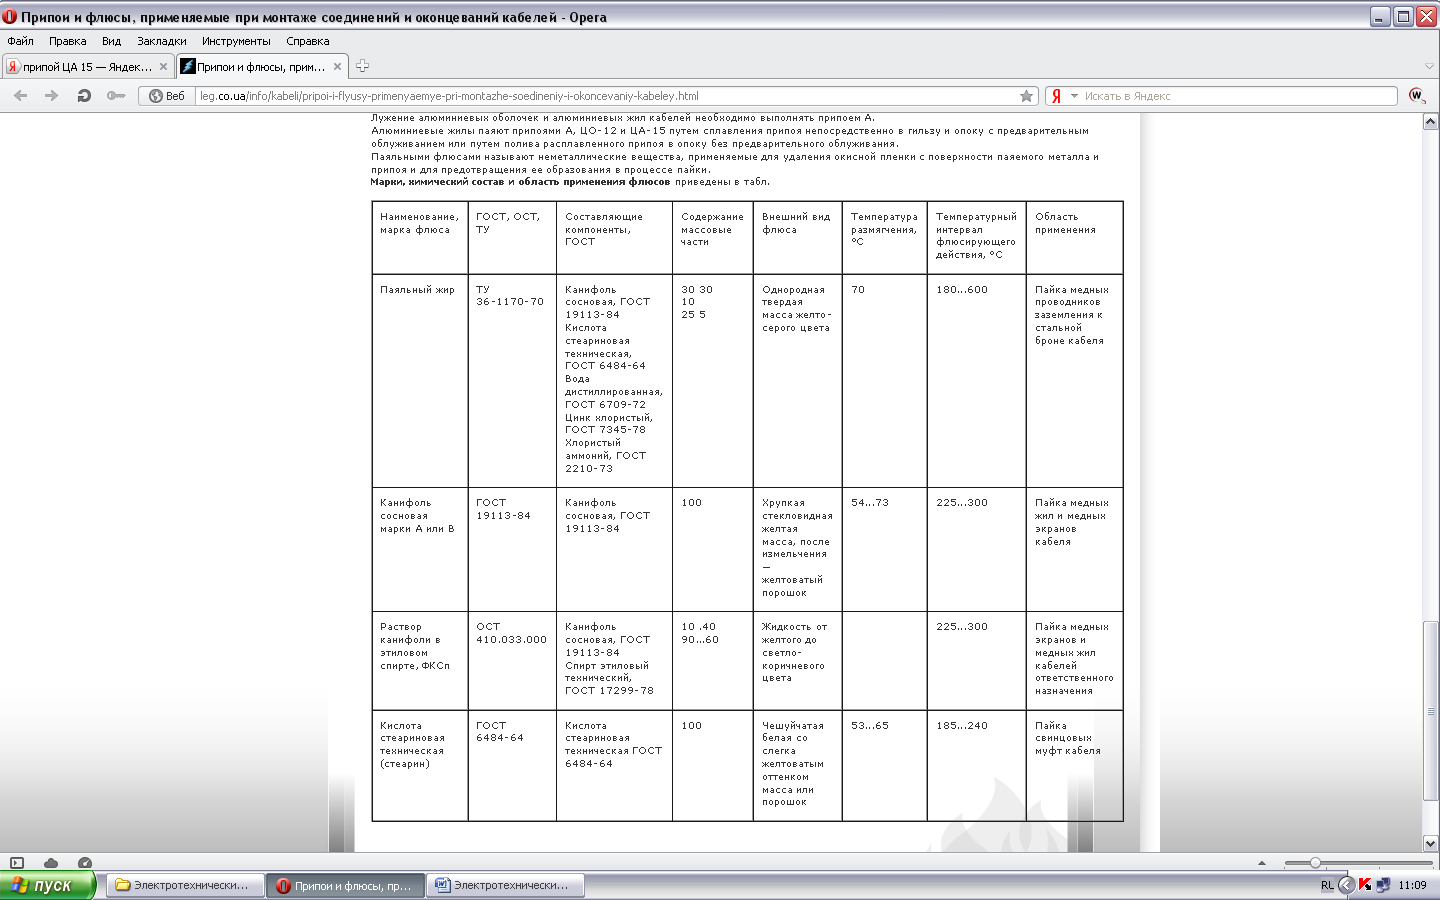Open Opera Link cloud icon
The height and width of the screenshot is (900, 1440).
pos(50,862)
